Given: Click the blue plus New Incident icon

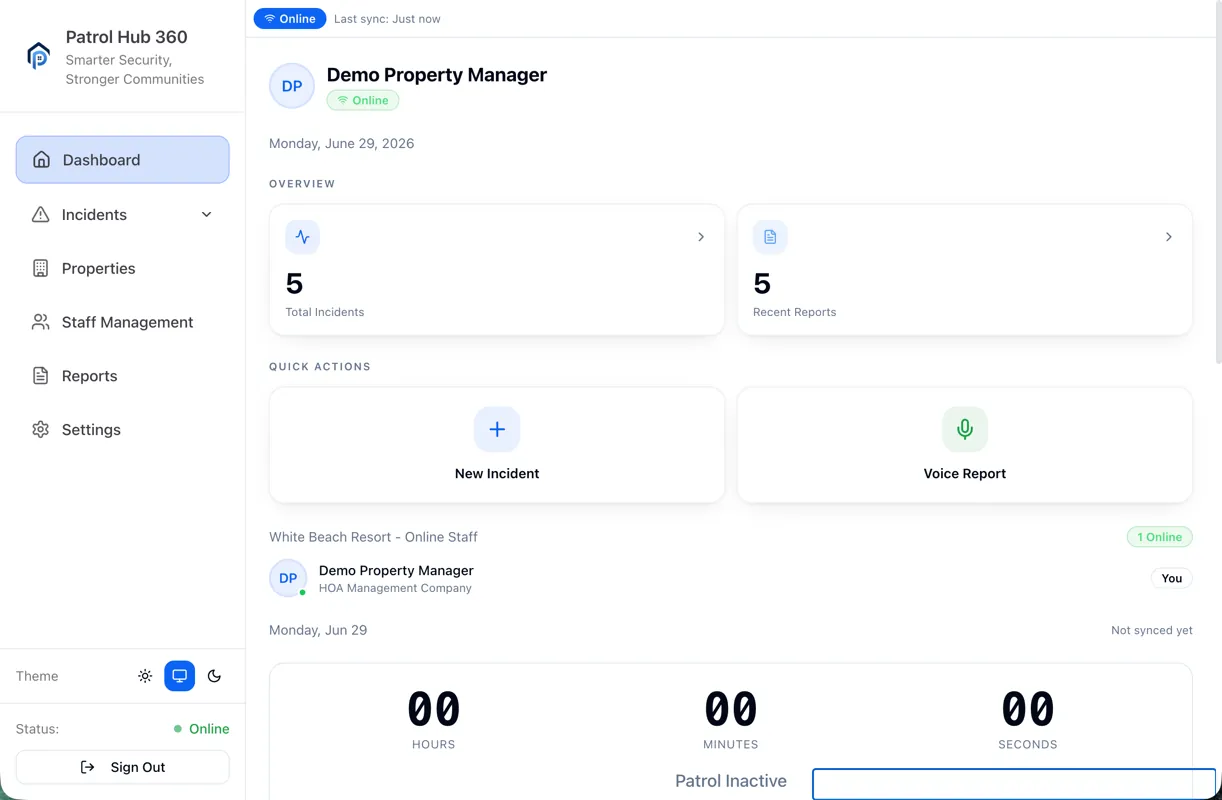Looking at the screenshot, I should pos(497,430).
